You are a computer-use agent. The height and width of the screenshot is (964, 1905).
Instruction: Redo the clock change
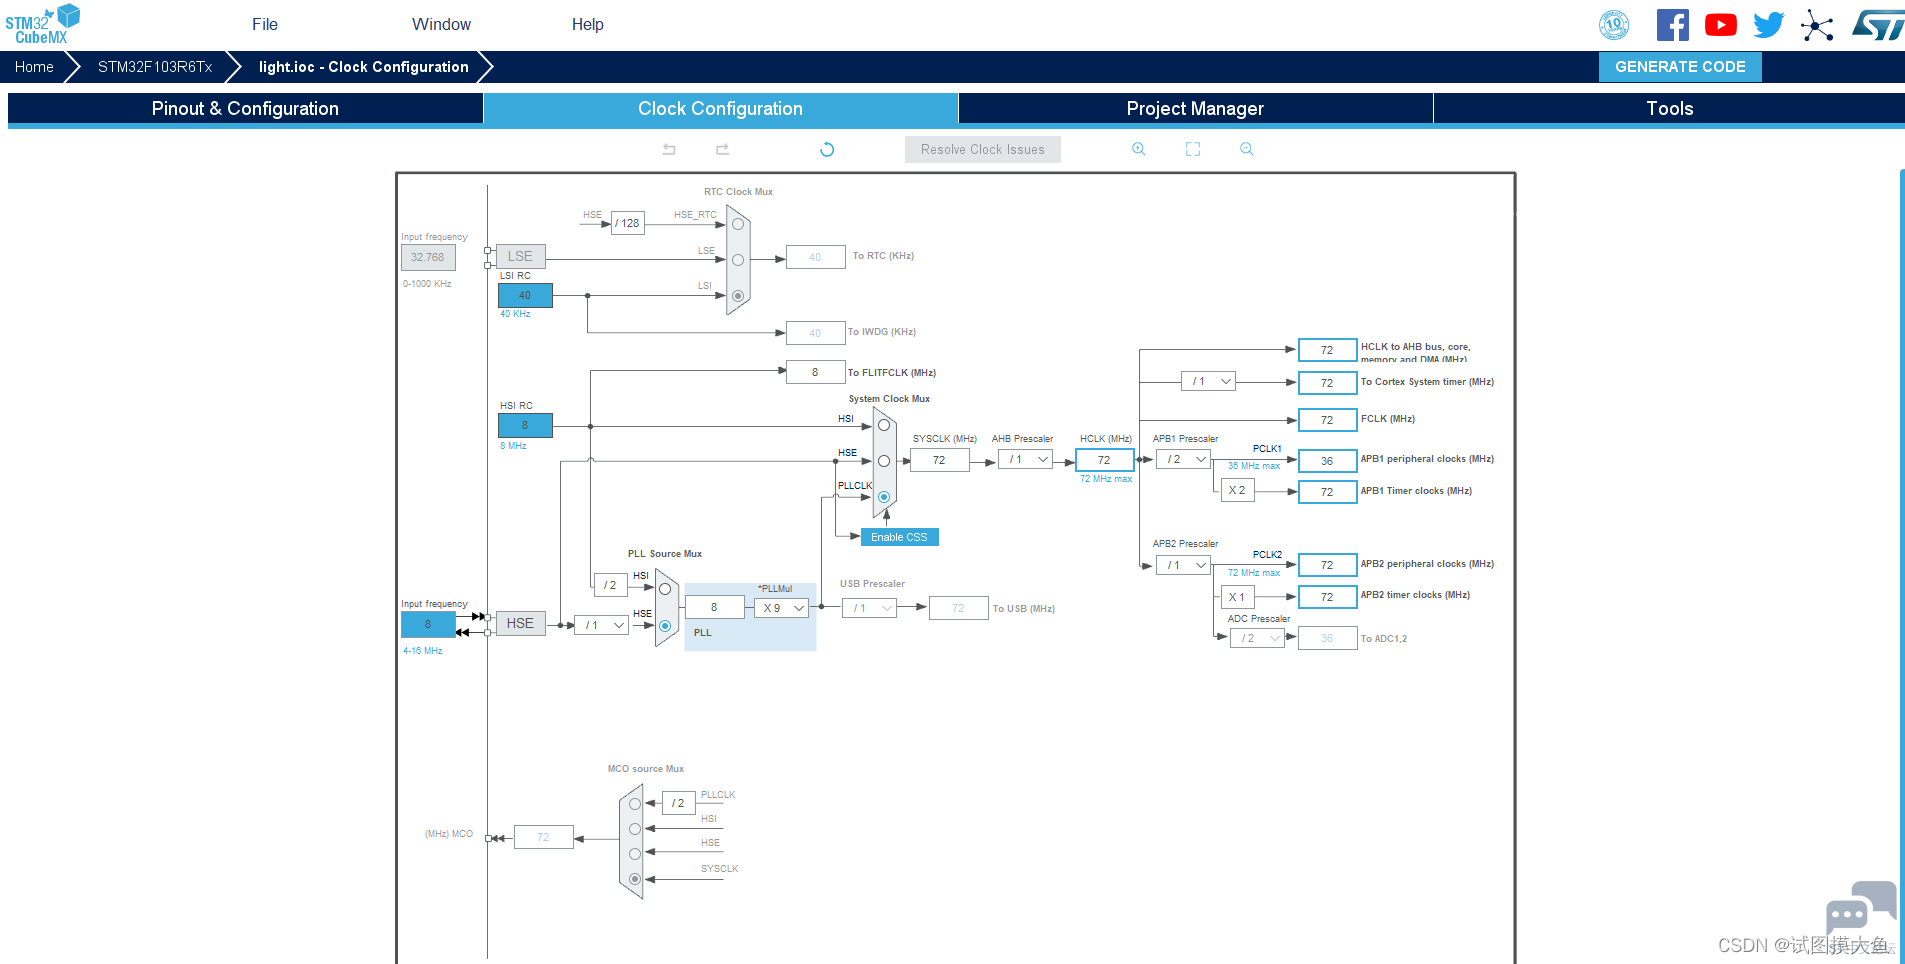click(x=723, y=149)
